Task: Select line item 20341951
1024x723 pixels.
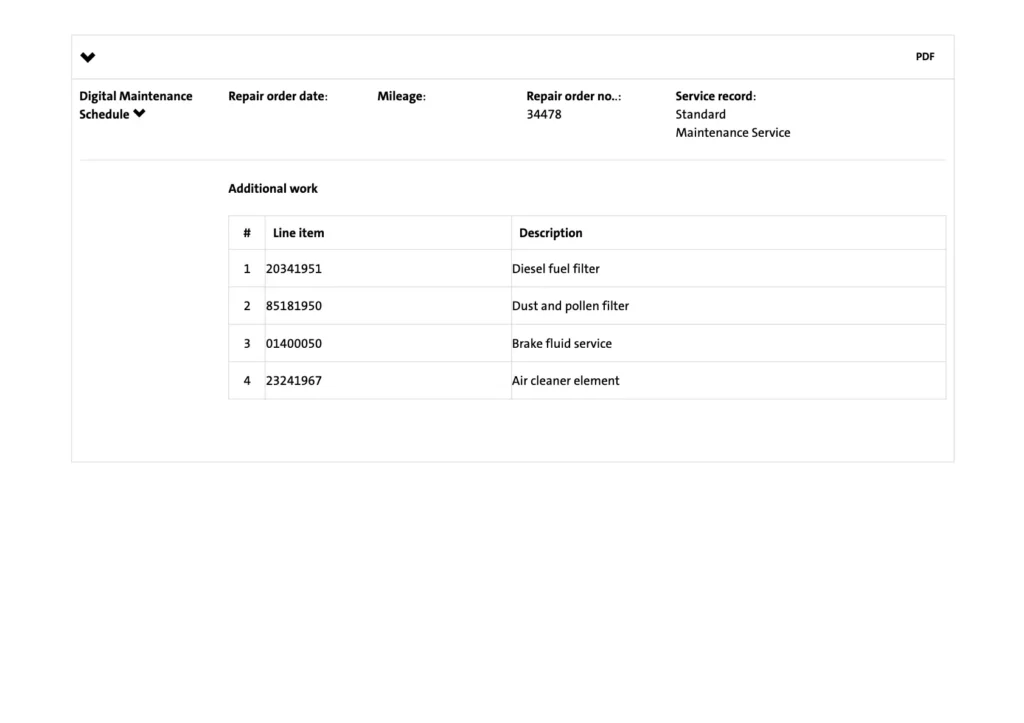Action: 294,269
